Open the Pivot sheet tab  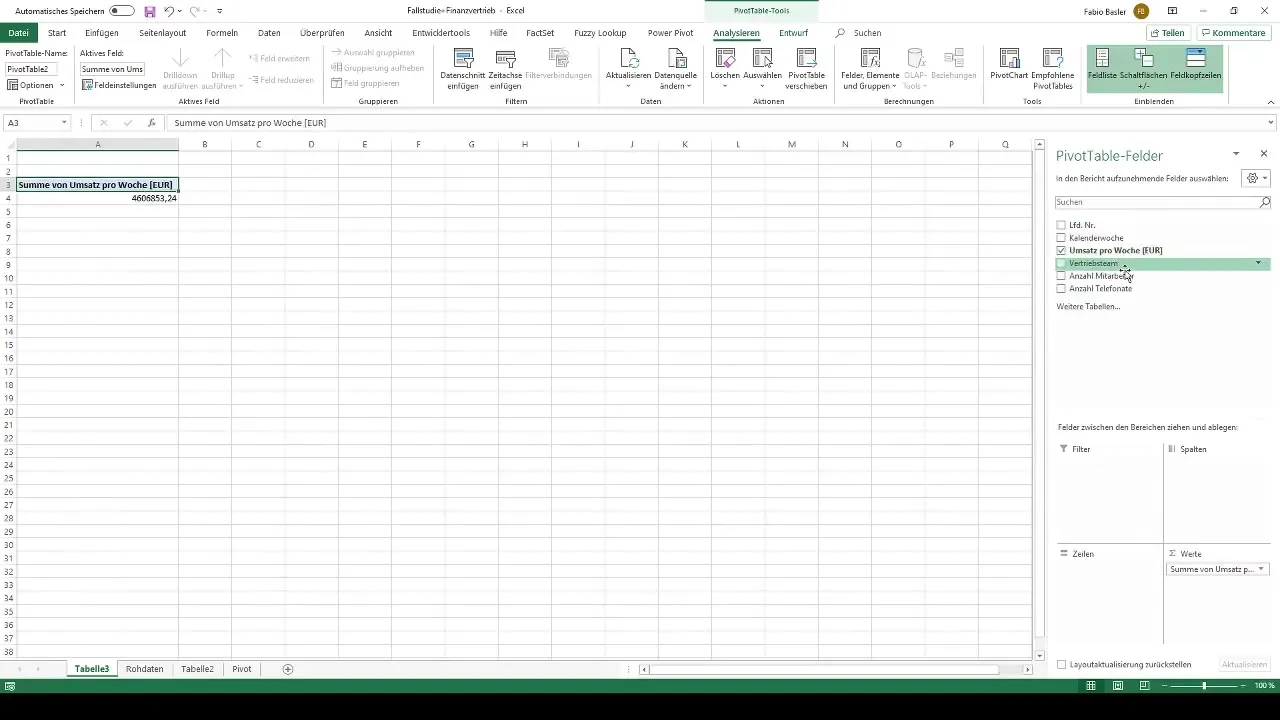(242, 669)
